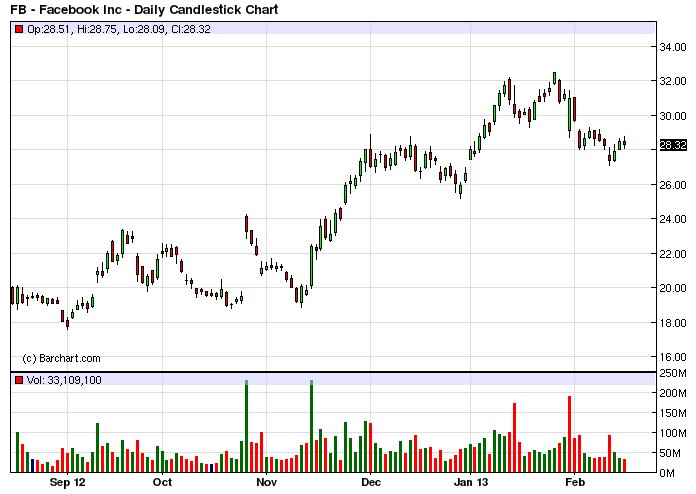Select the 'Cl:28.32' close value

(x=191, y=29)
